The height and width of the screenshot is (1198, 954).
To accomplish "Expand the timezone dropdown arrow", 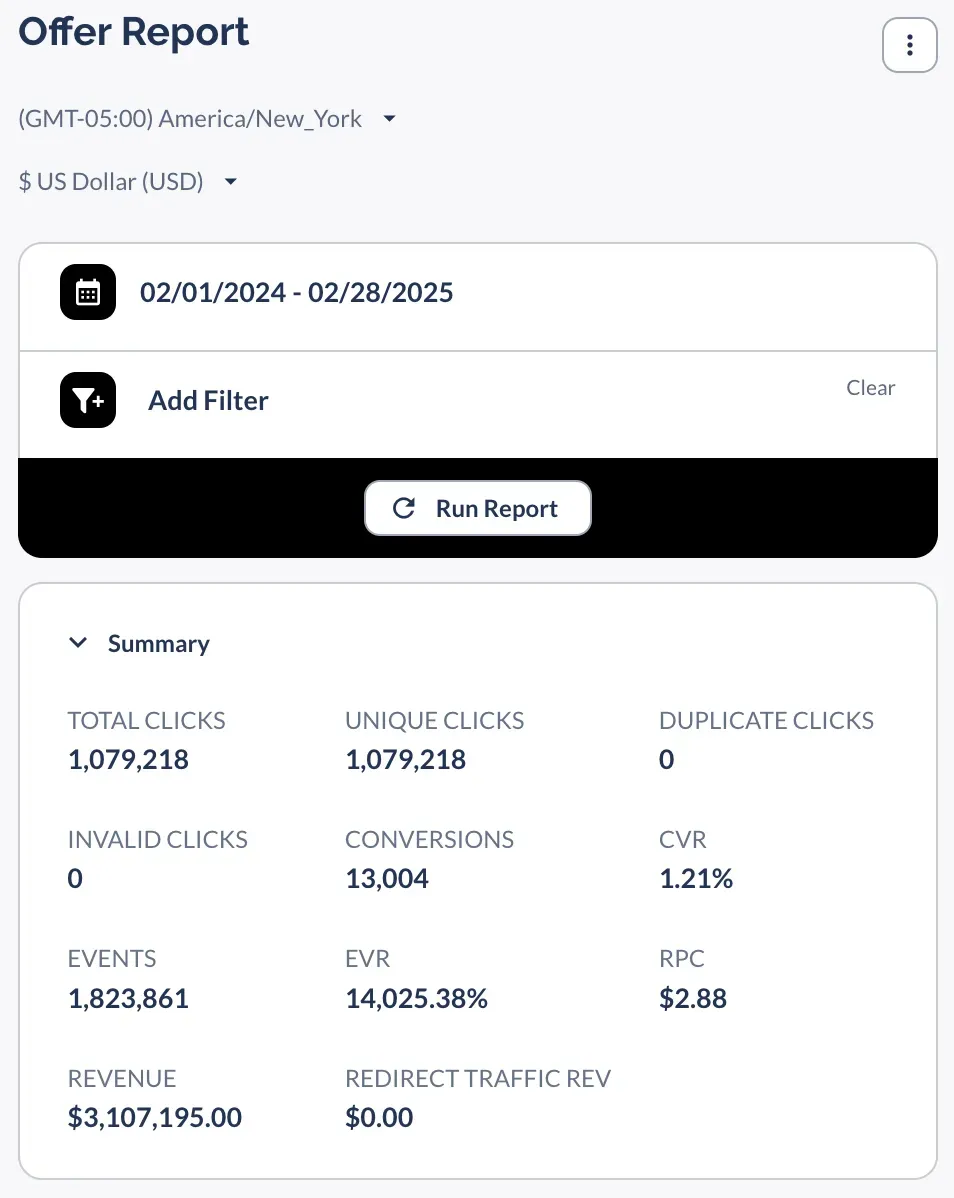I will click(x=390, y=119).
